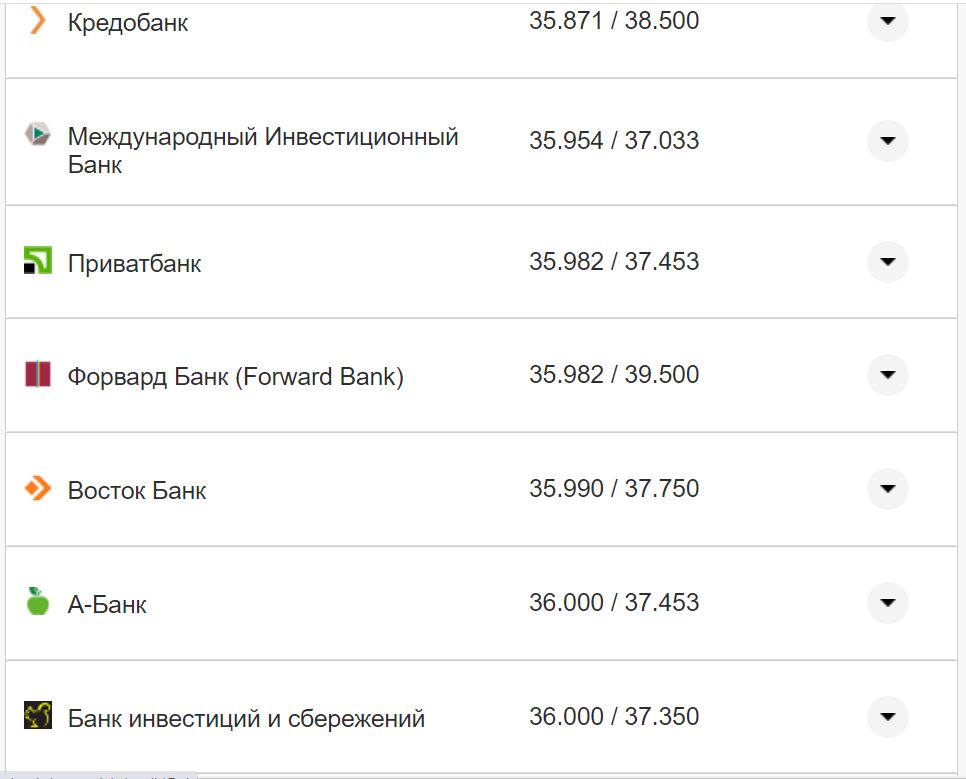Open the А-Банк dropdown arrow
Screen dimensions: 966x779
click(886, 602)
